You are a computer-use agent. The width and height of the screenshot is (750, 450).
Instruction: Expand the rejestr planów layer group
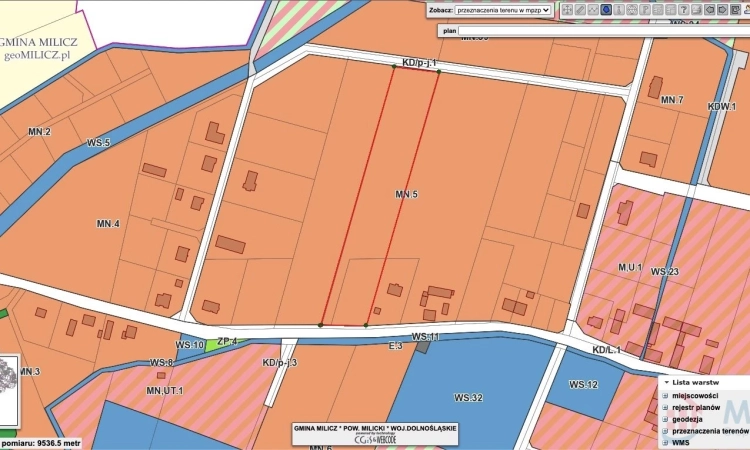[666, 407]
